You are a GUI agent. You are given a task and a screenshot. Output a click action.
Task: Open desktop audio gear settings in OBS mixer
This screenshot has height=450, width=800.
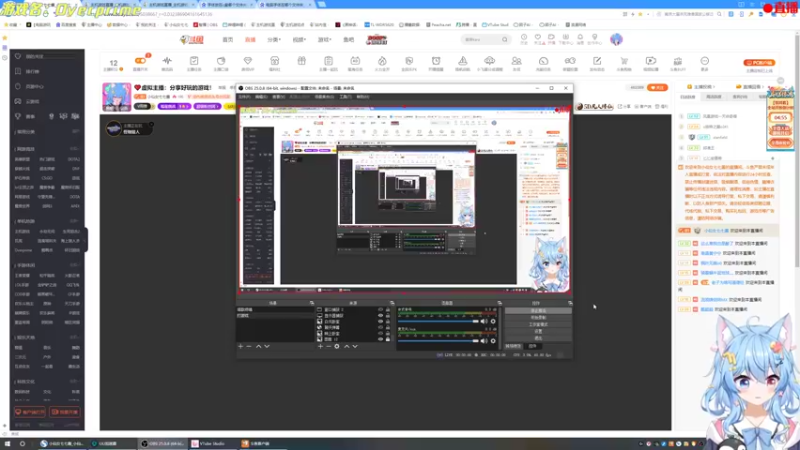[x=493, y=321]
